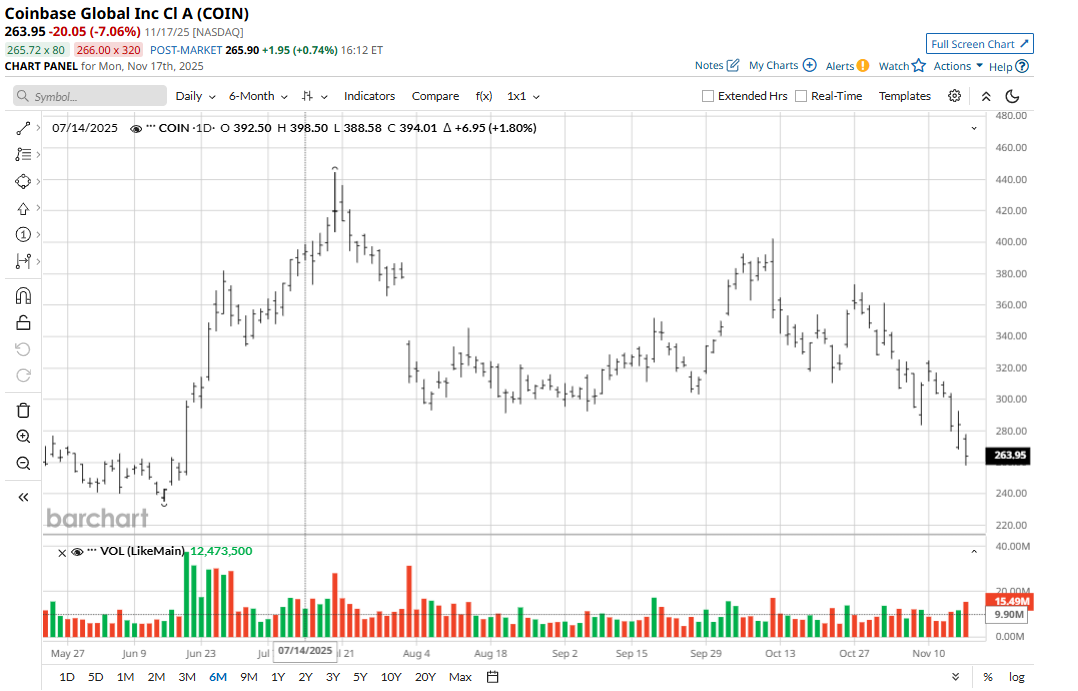Image resolution: width=1078 pixels, height=691 pixels.
Task: Switch to dark mode moon icon
Action: tap(1012, 96)
